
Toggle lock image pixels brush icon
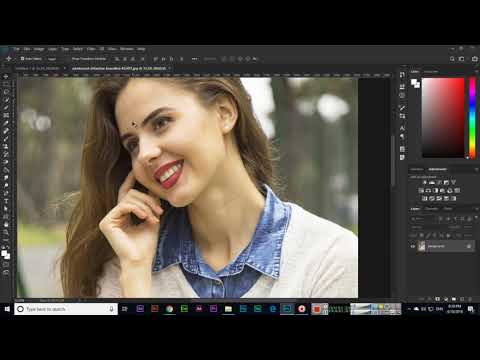tap(429, 235)
